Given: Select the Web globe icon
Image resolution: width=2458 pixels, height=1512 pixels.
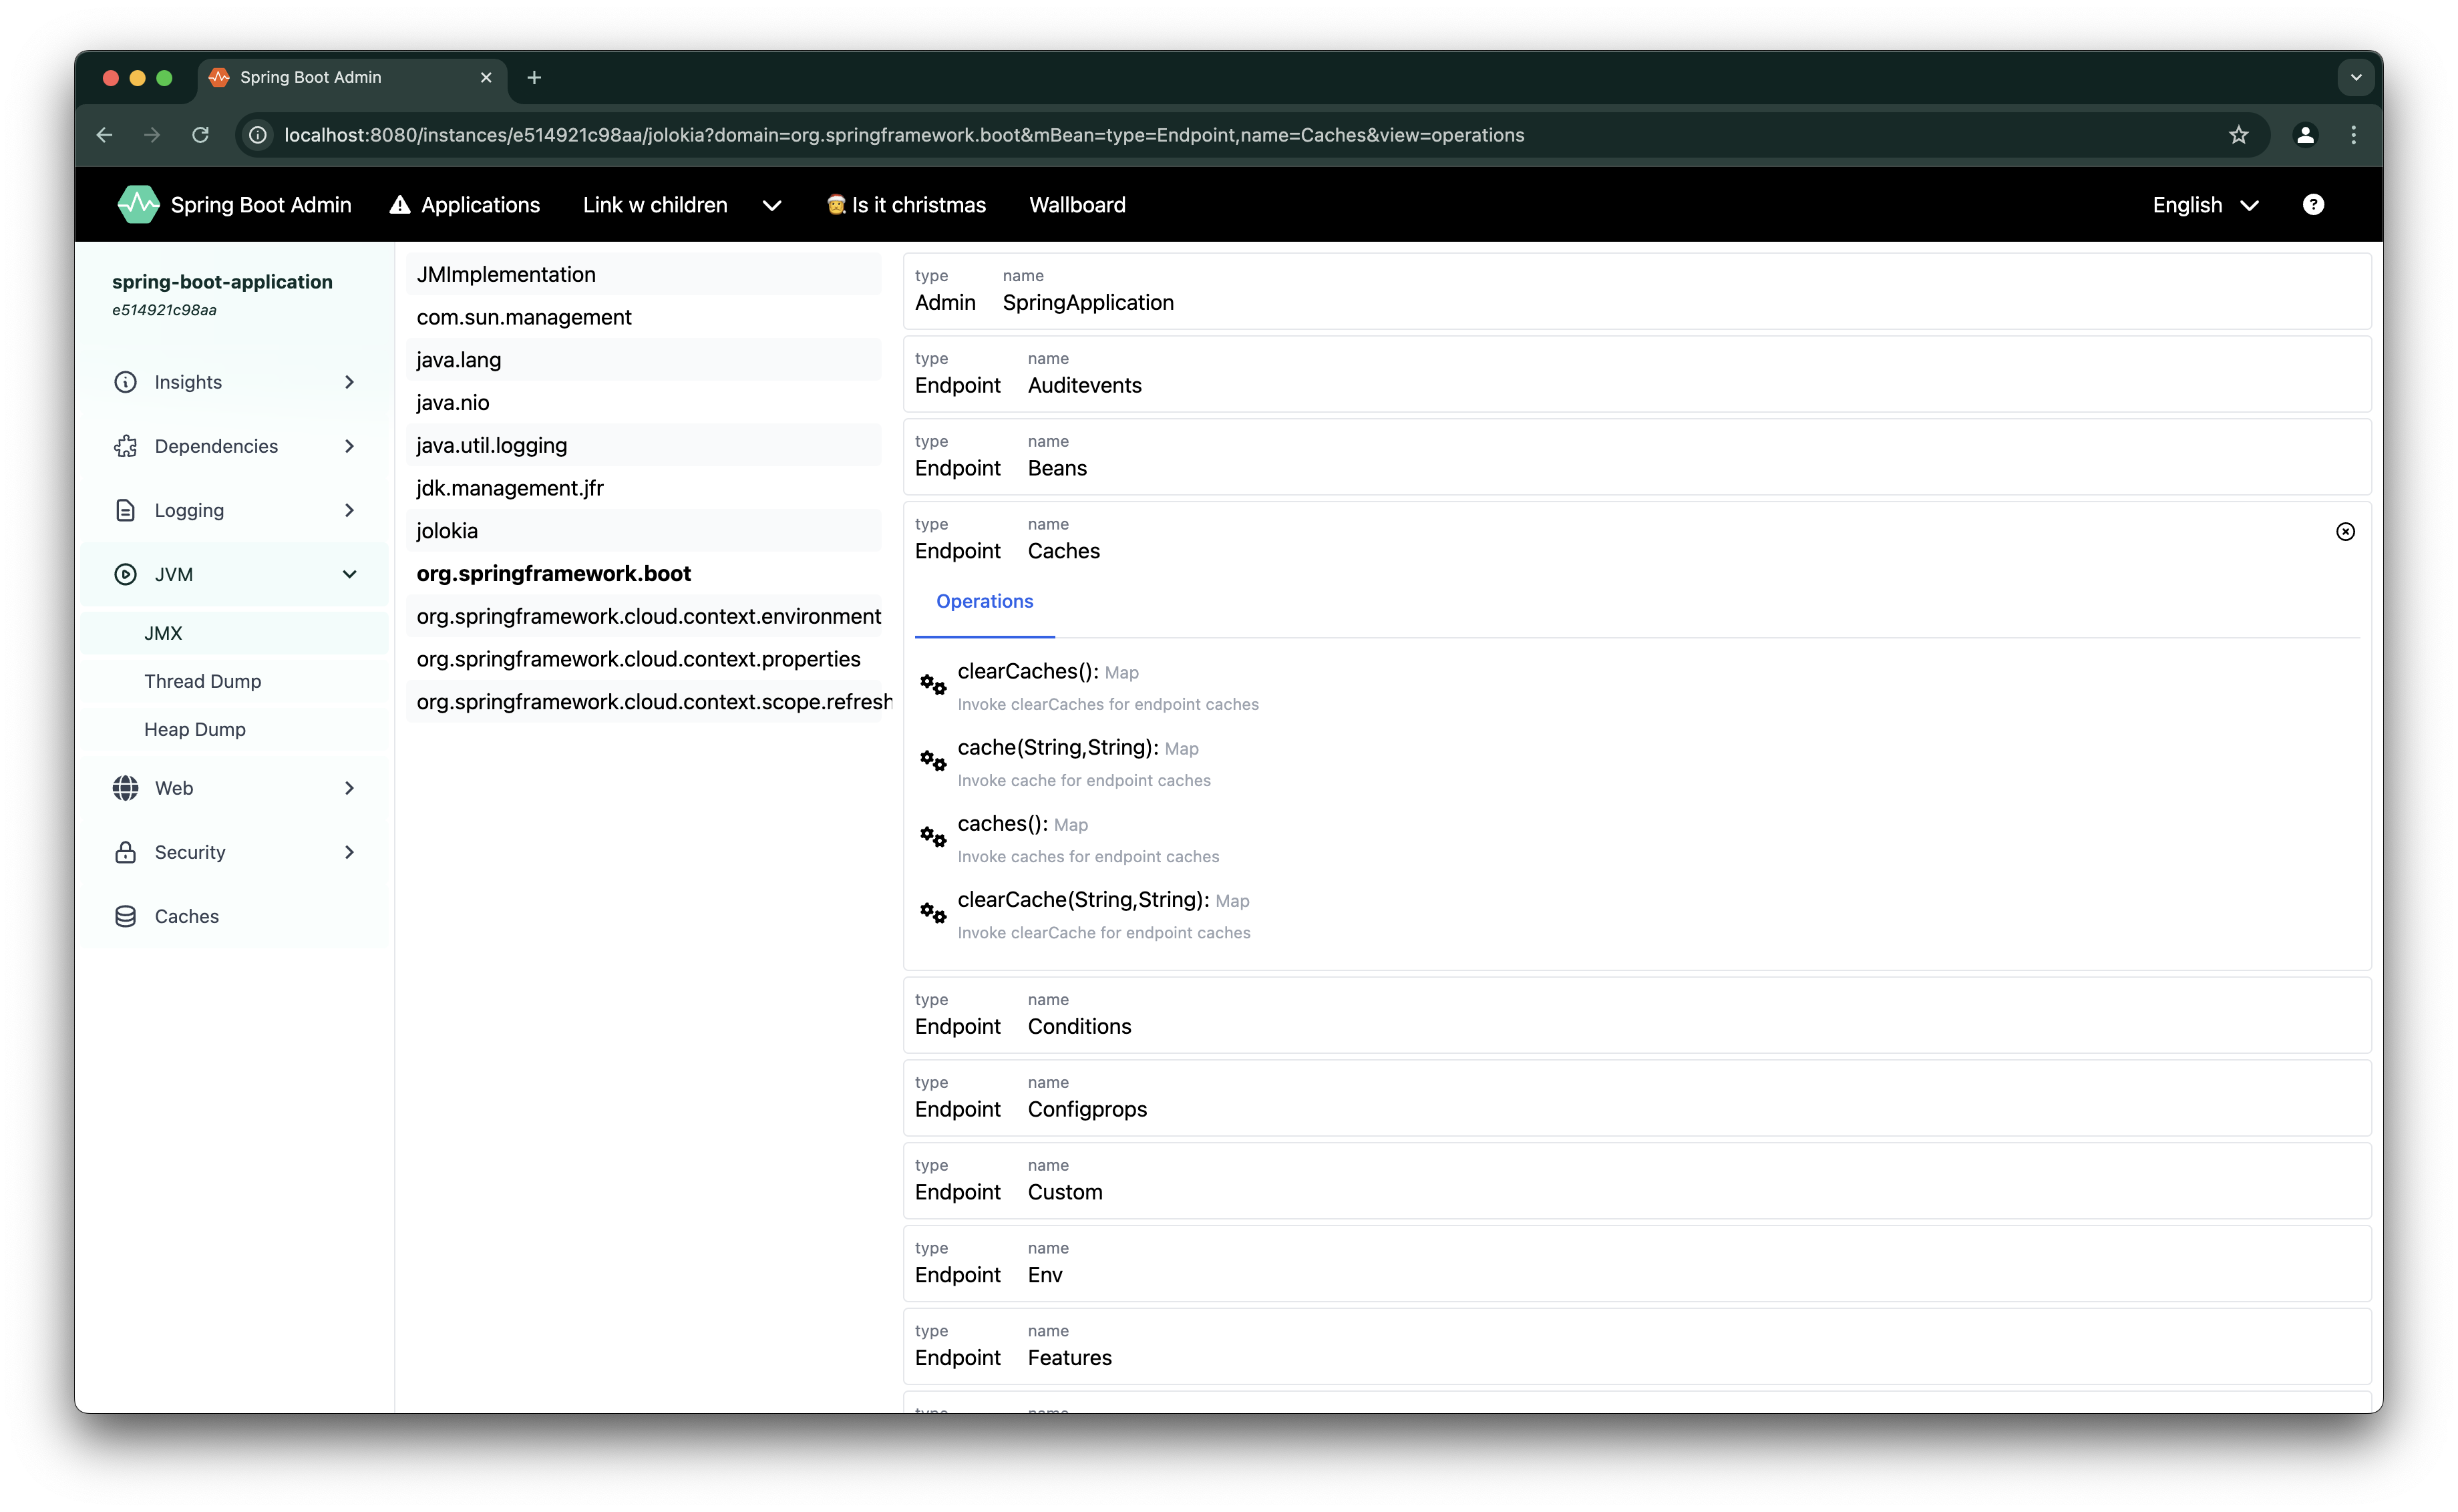Looking at the screenshot, I should (125, 787).
